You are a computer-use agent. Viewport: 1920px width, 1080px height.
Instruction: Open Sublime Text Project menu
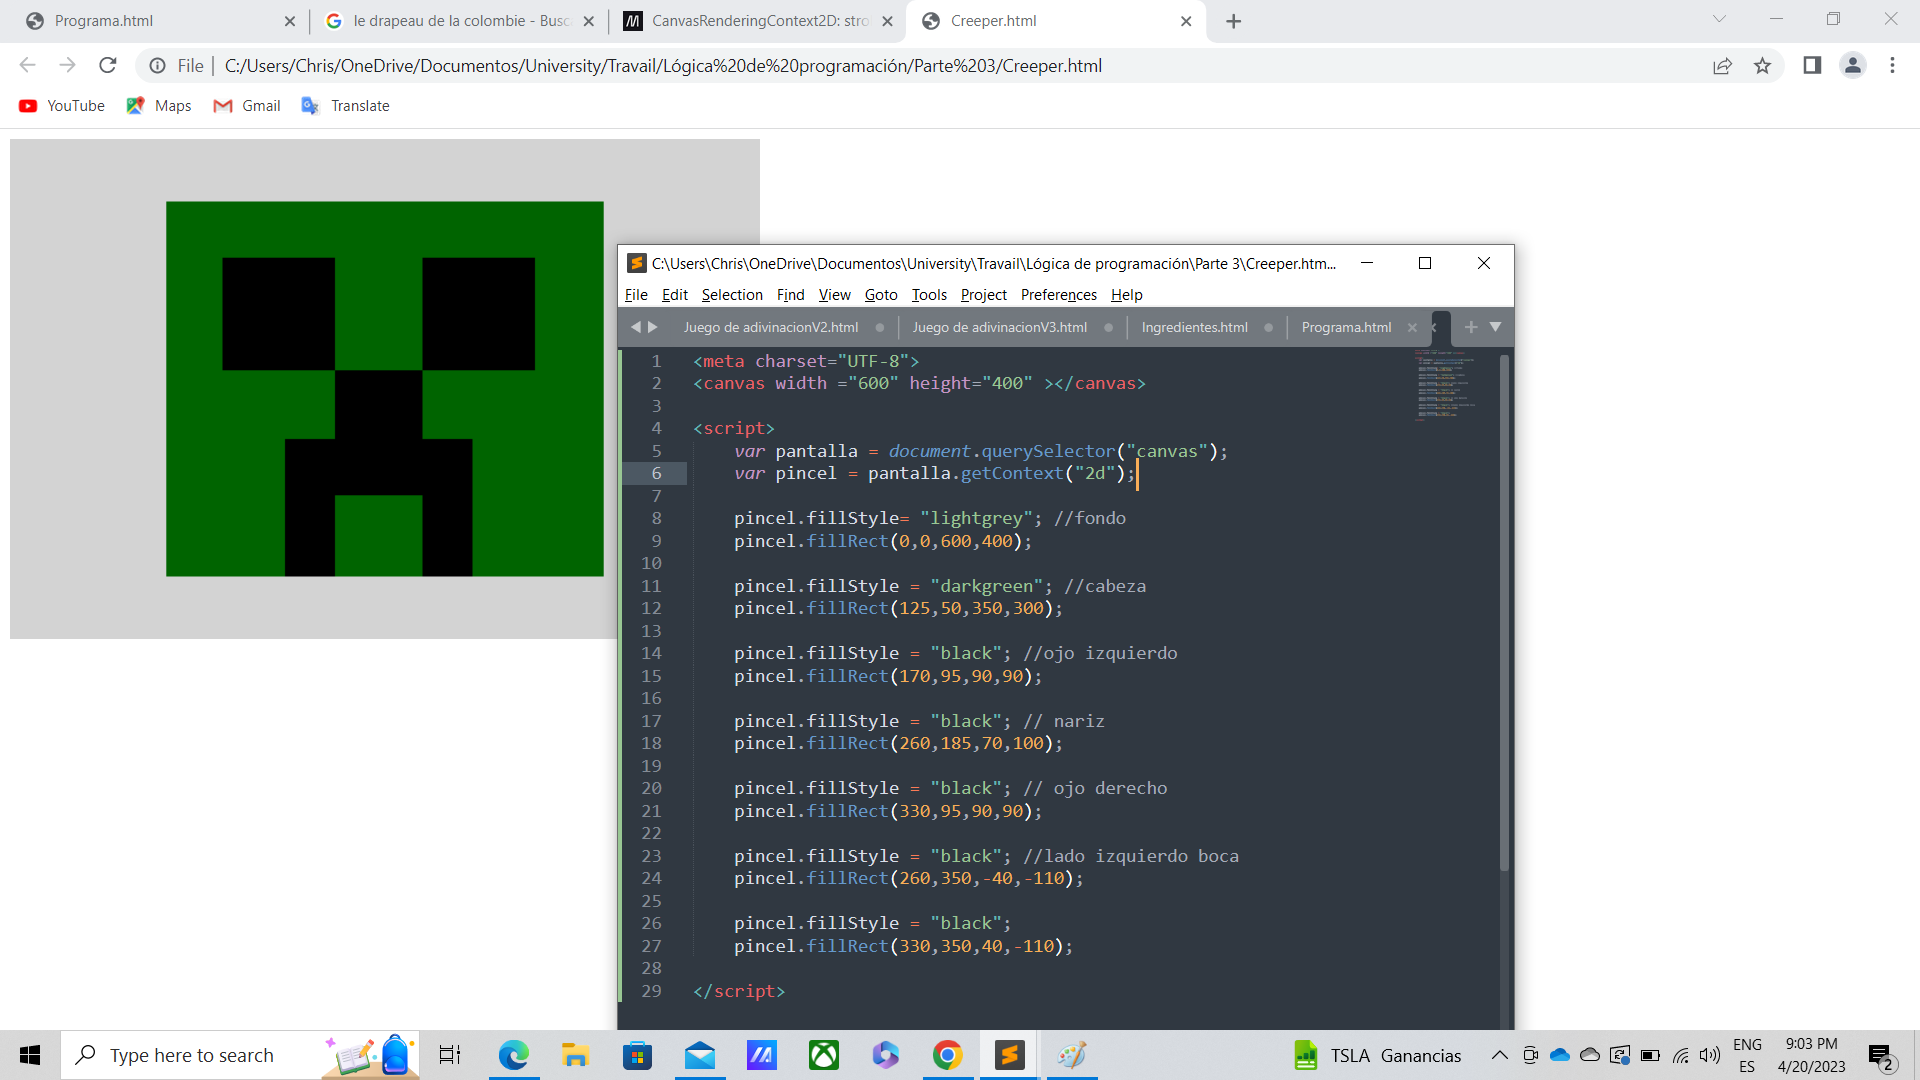pyautogui.click(x=984, y=295)
